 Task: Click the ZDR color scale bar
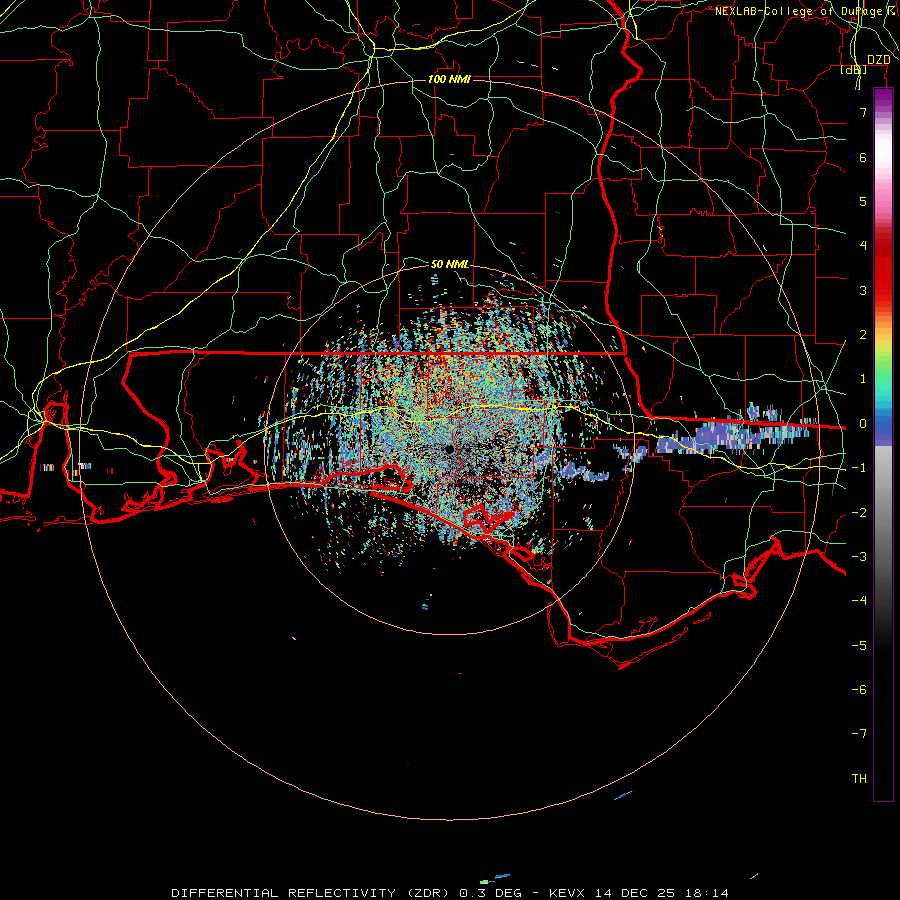[883, 444]
